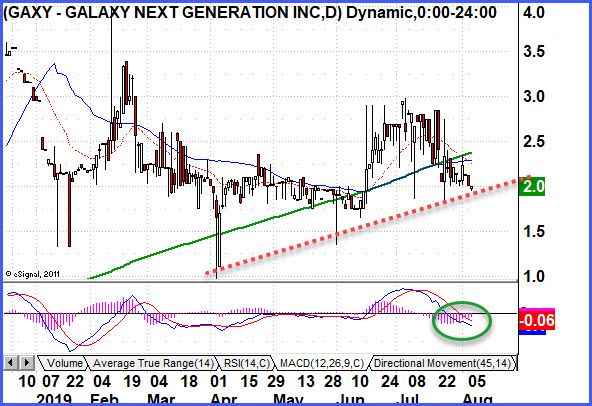Click the 2.5 price axis label
This screenshot has height=406, width=592.
tap(533, 142)
